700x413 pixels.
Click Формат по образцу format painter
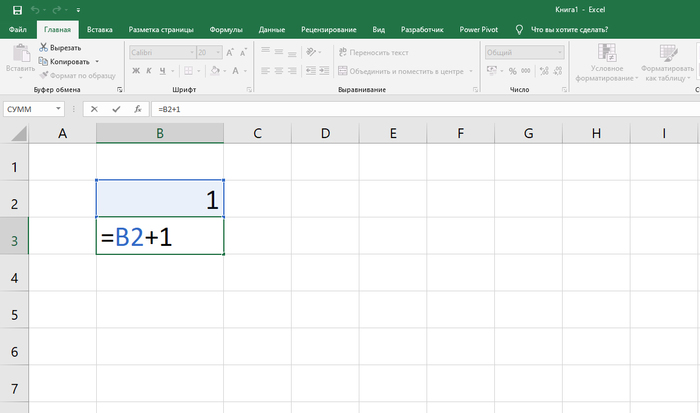[78, 75]
